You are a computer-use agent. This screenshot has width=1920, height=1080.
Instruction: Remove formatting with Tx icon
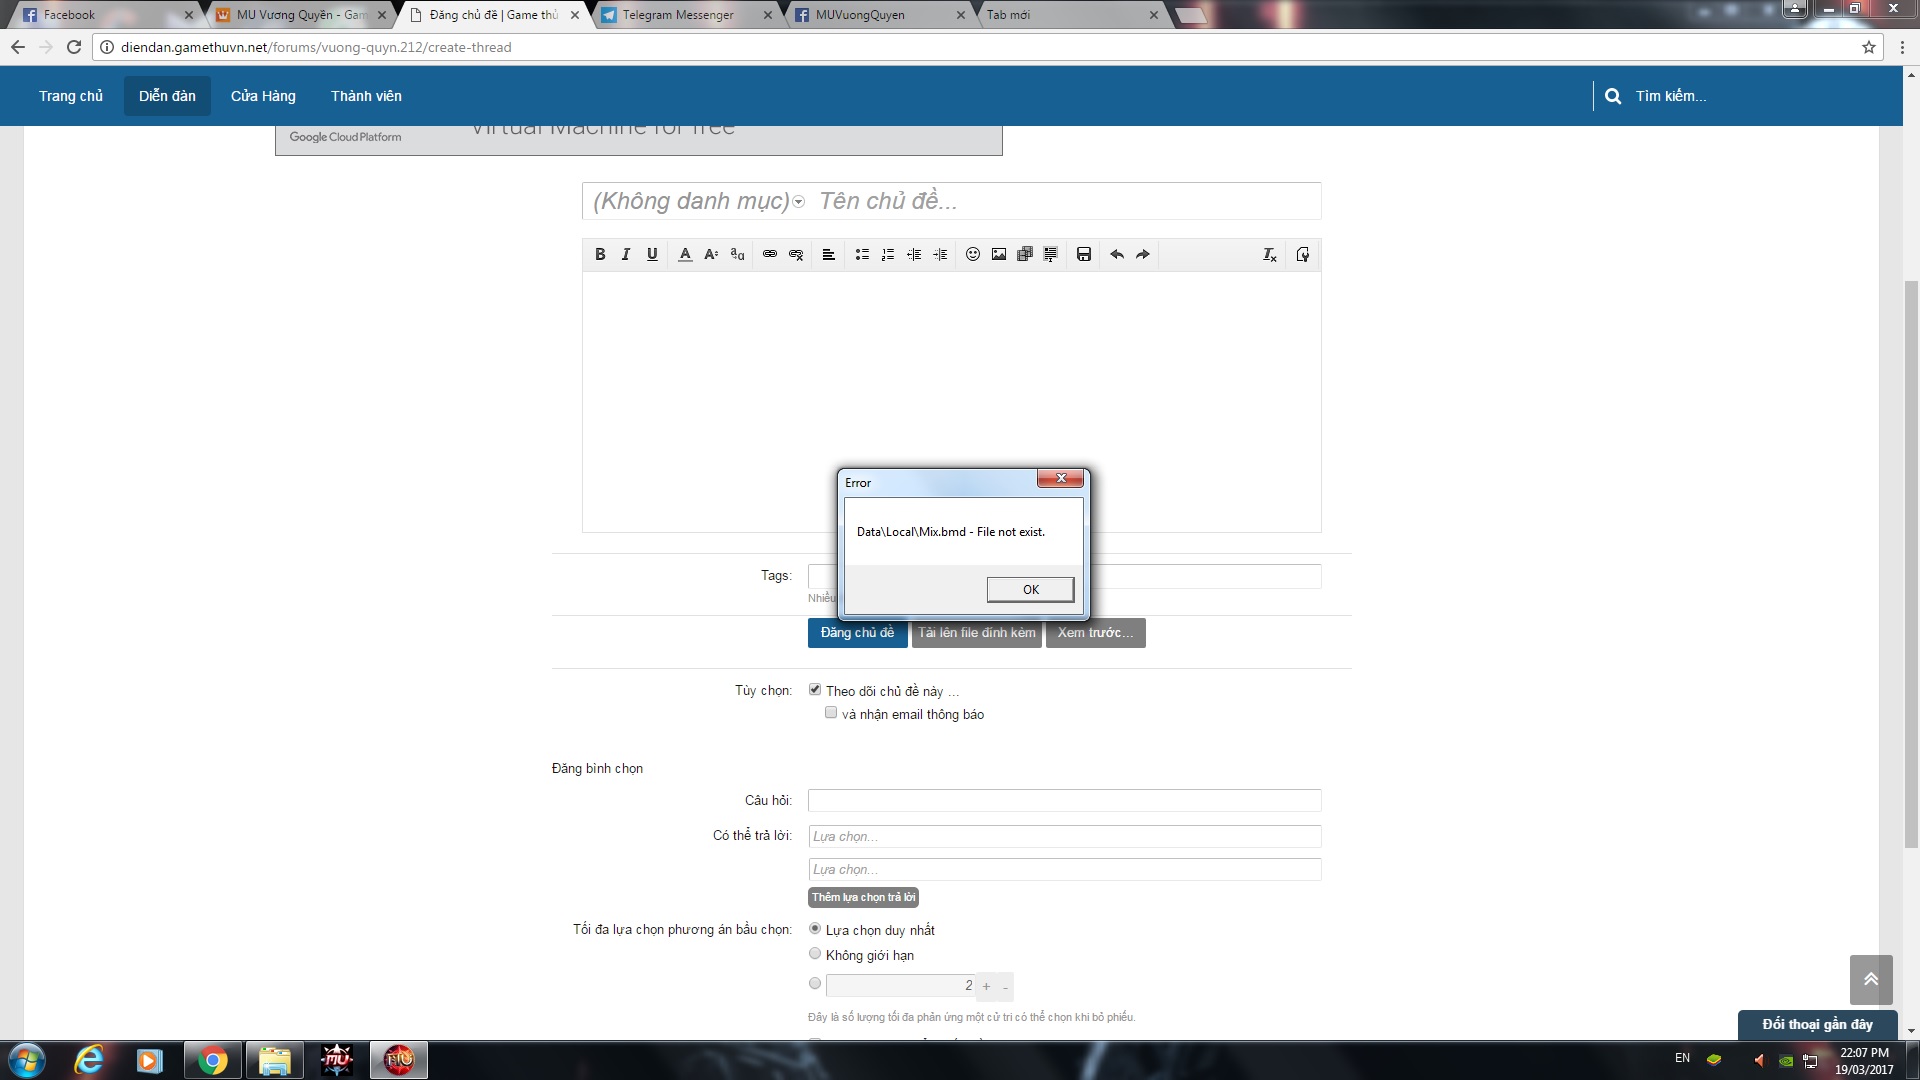pos(1269,254)
